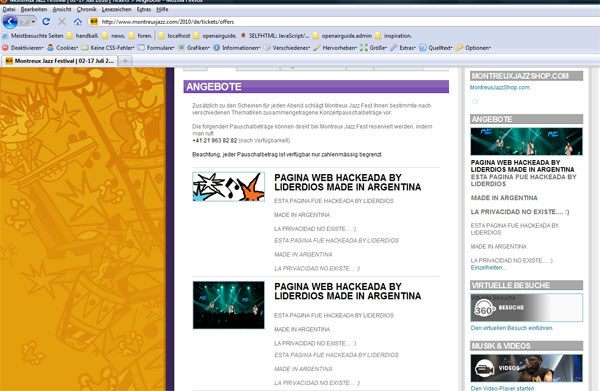Click sidebar PAGINA WEB HACKEADA headline
This screenshot has width=600, height=391.
point(523,166)
